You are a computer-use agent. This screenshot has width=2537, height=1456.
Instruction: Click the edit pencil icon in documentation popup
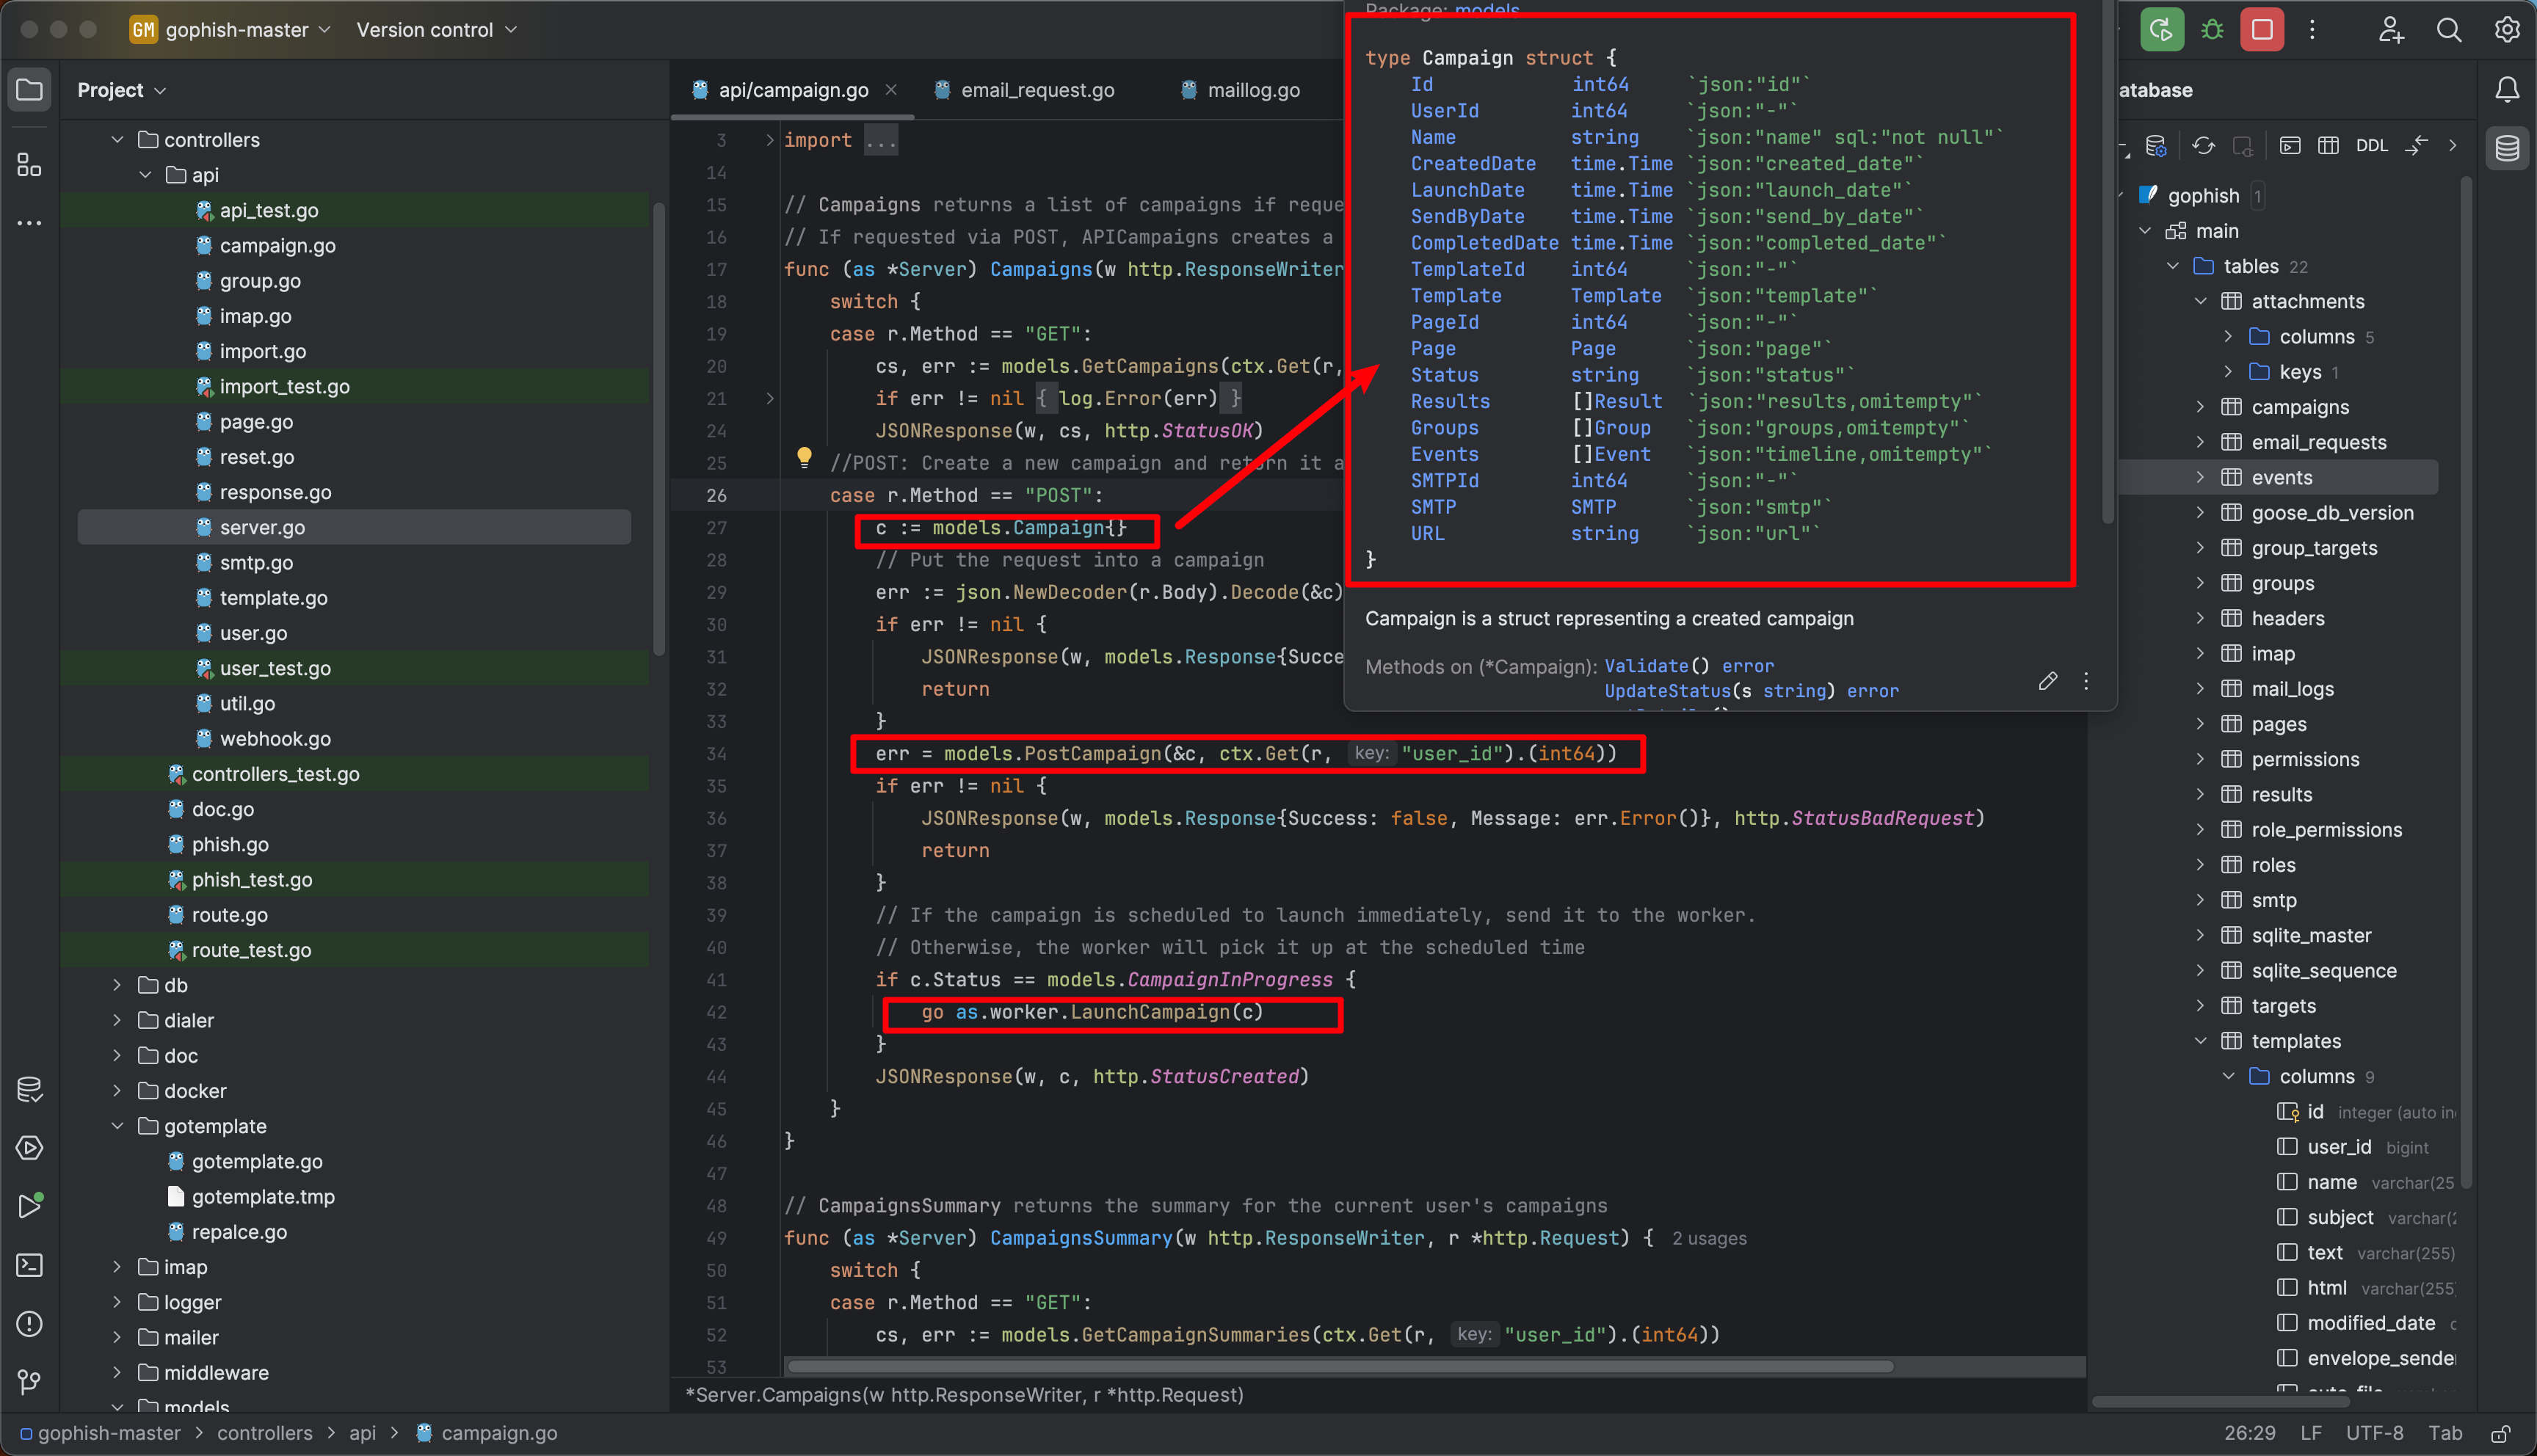pyautogui.click(x=2047, y=681)
